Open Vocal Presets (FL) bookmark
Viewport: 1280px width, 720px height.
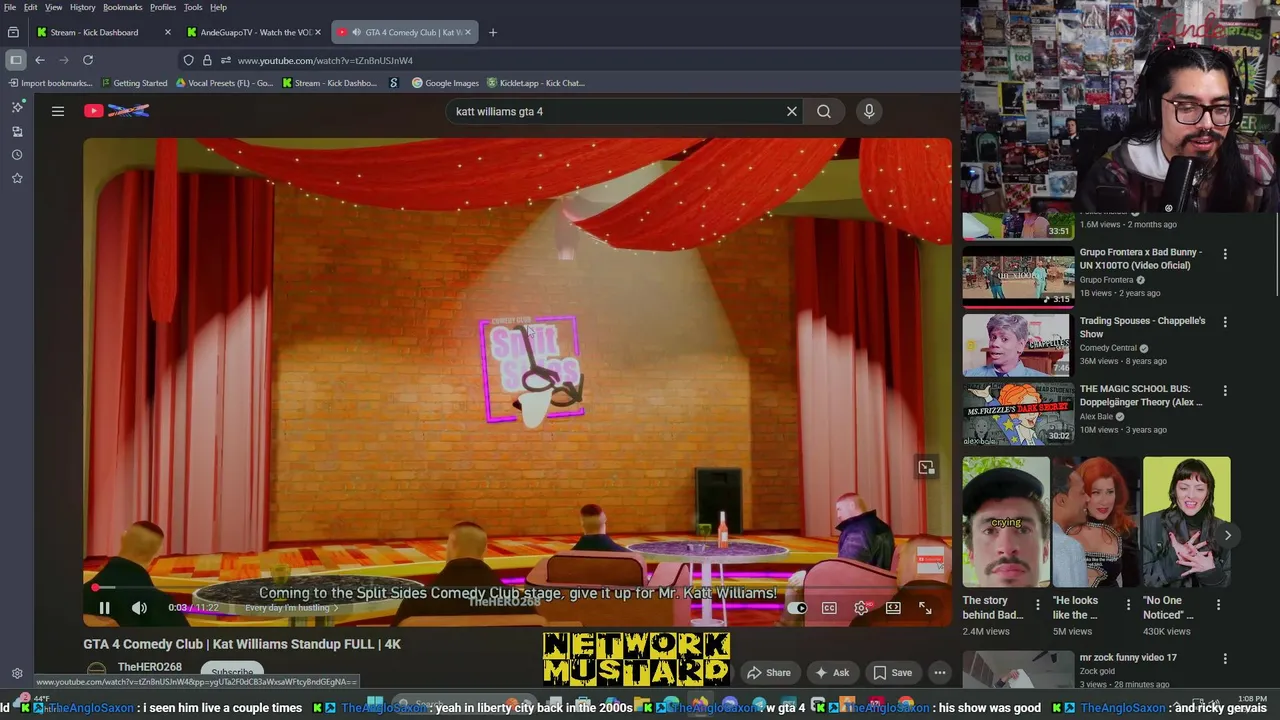(x=224, y=83)
